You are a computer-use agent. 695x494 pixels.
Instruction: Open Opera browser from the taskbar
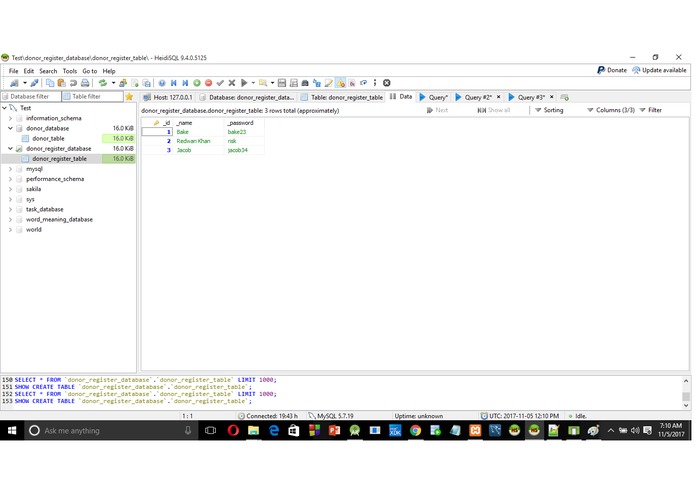(233, 430)
